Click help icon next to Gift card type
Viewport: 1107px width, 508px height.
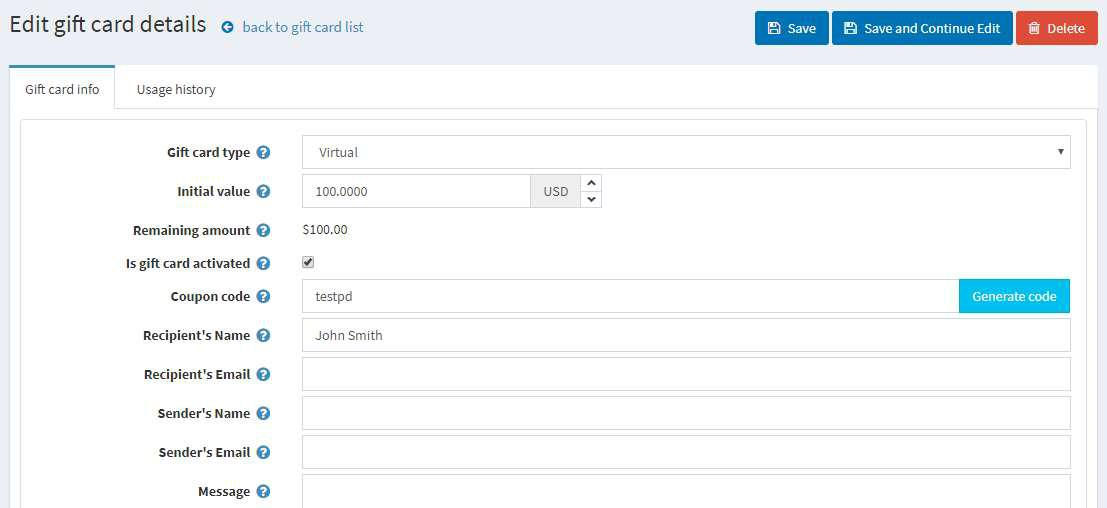[263, 152]
